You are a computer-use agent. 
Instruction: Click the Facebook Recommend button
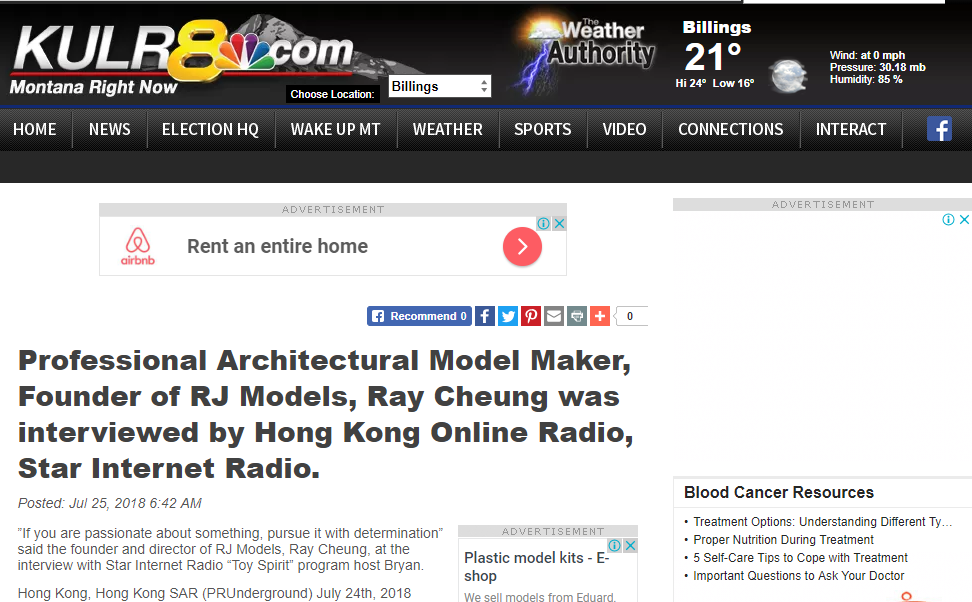point(419,316)
